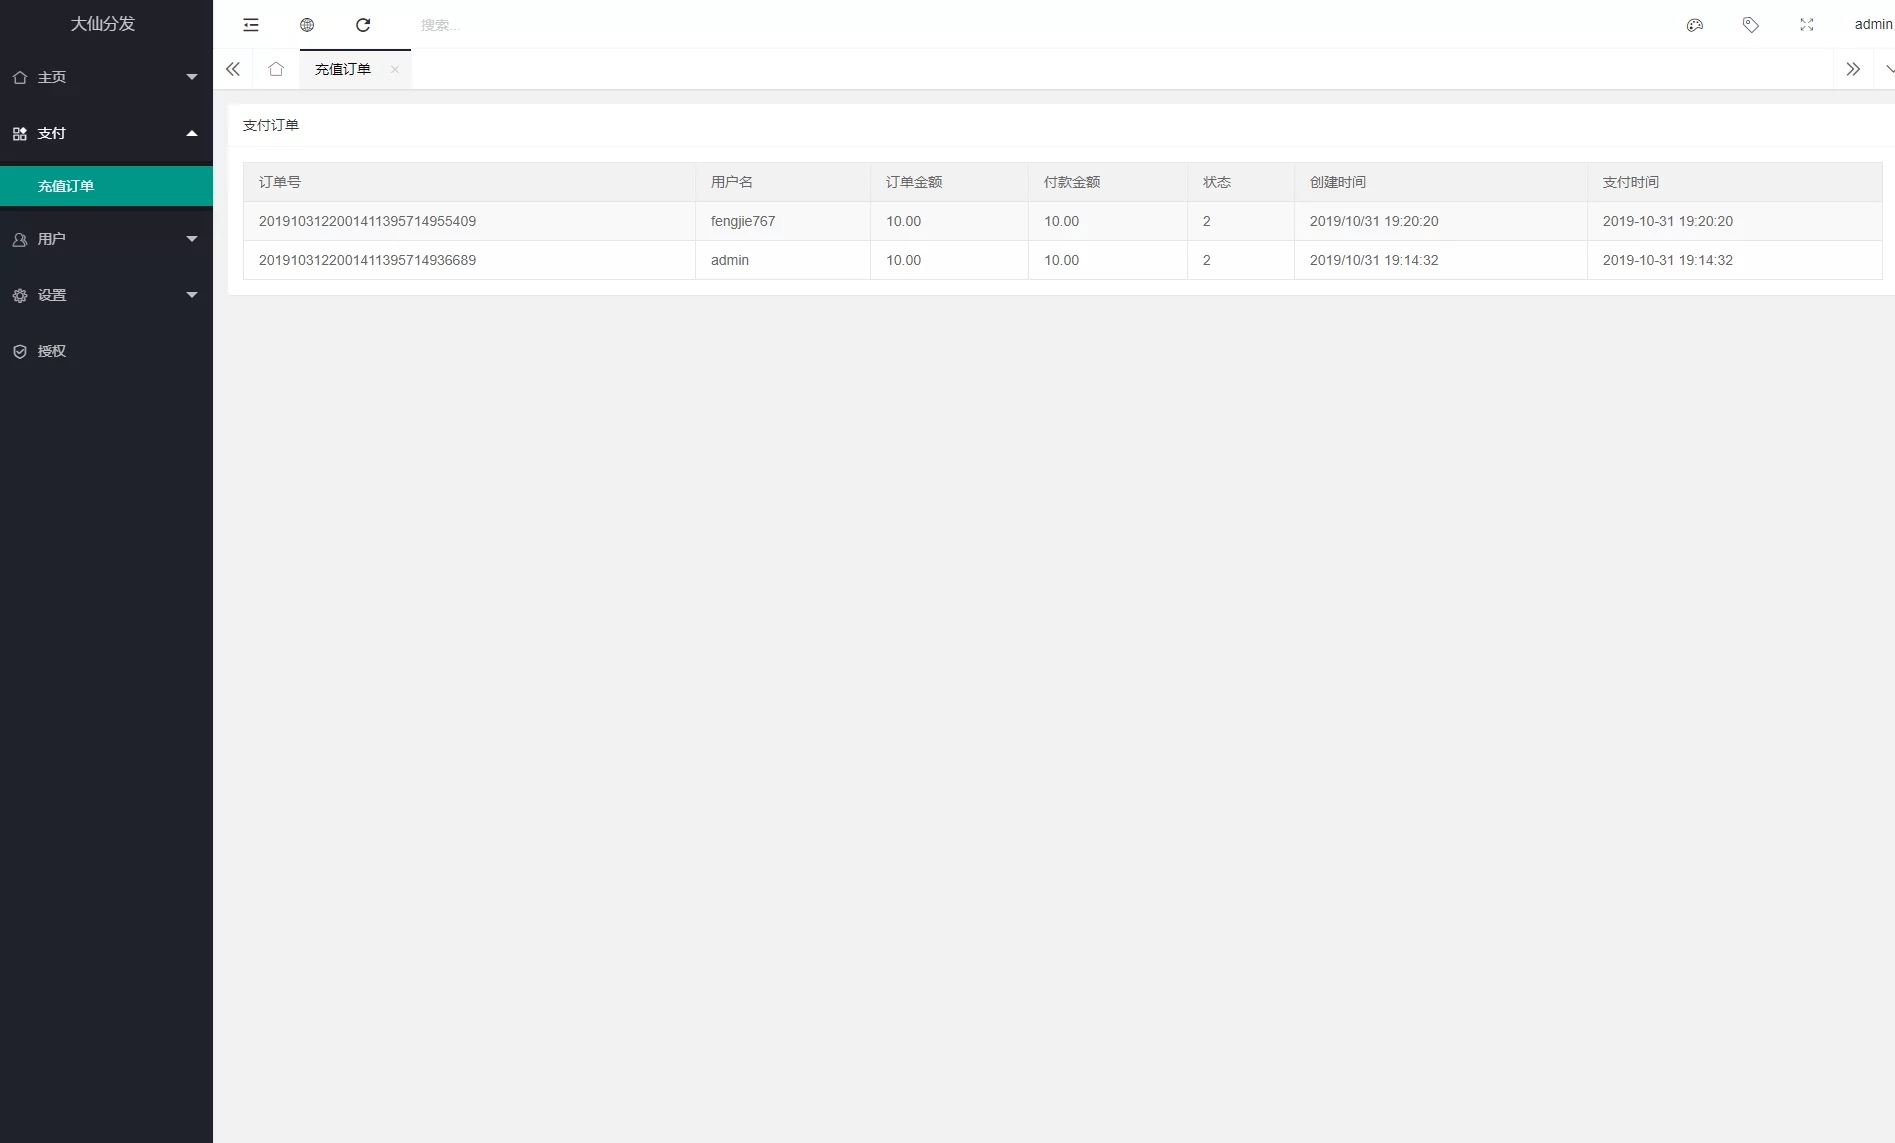Close the 充值订单 tab
The width and height of the screenshot is (1895, 1143).
pos(395,69)
